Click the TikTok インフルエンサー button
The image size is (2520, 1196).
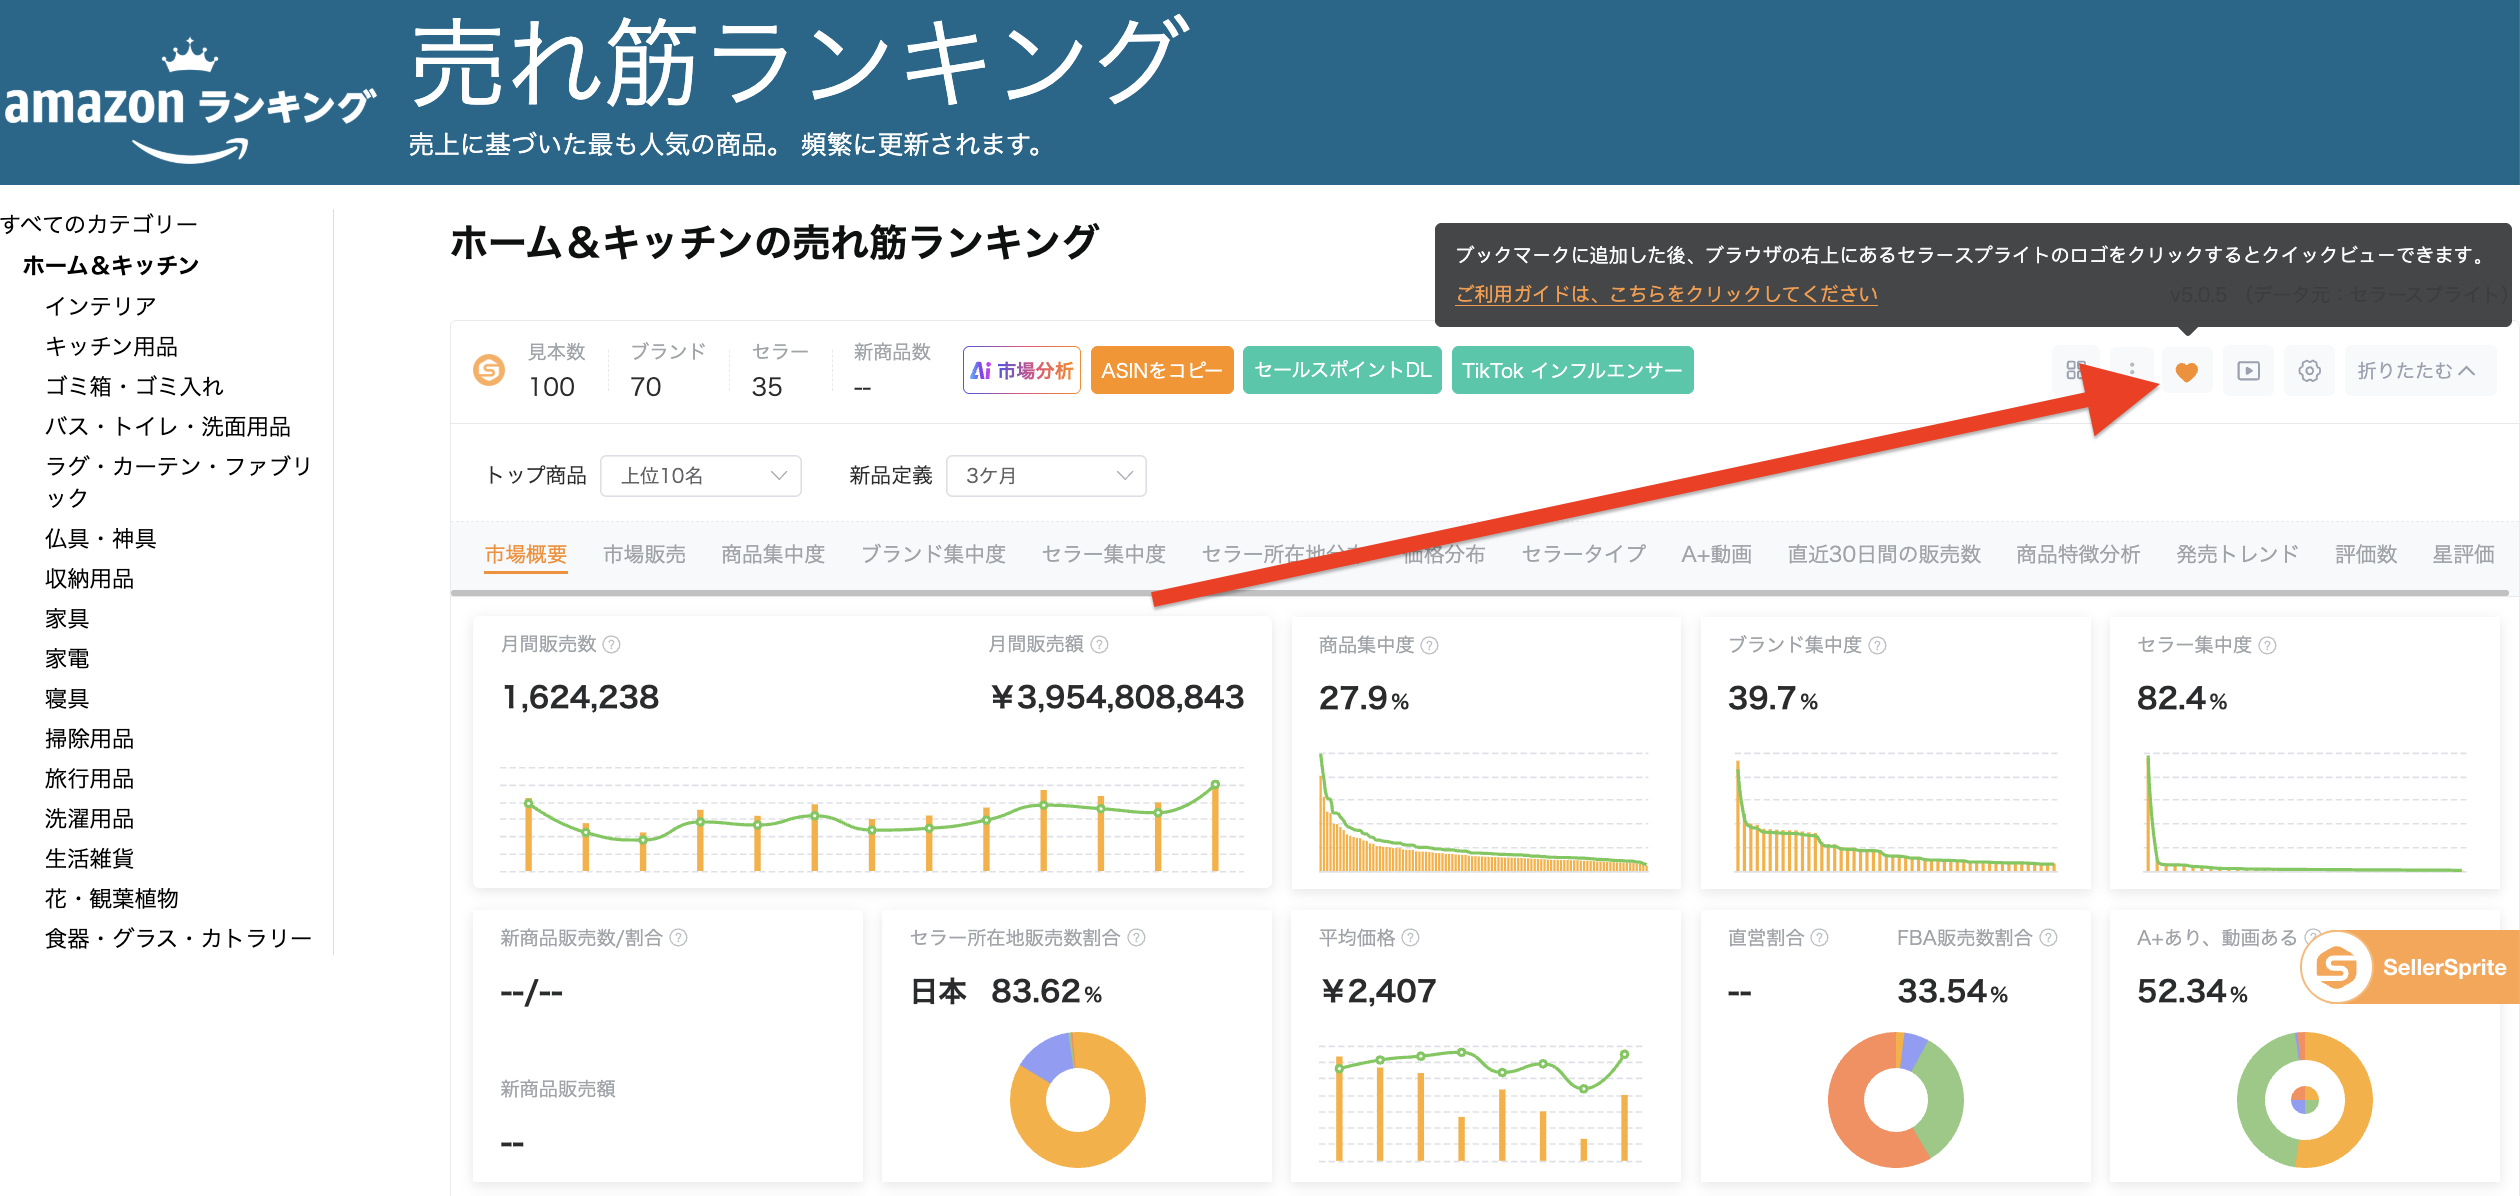[x=1572, y=371]
